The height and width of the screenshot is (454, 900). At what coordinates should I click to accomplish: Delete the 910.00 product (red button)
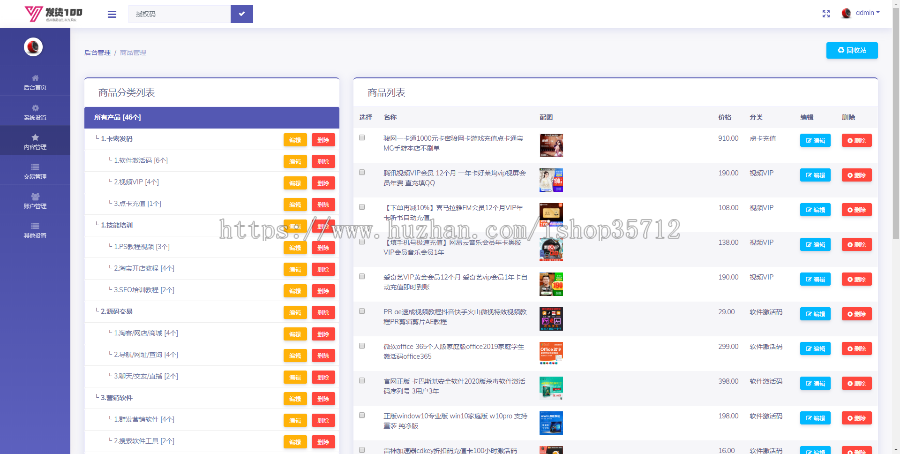[x=857, y=140]
